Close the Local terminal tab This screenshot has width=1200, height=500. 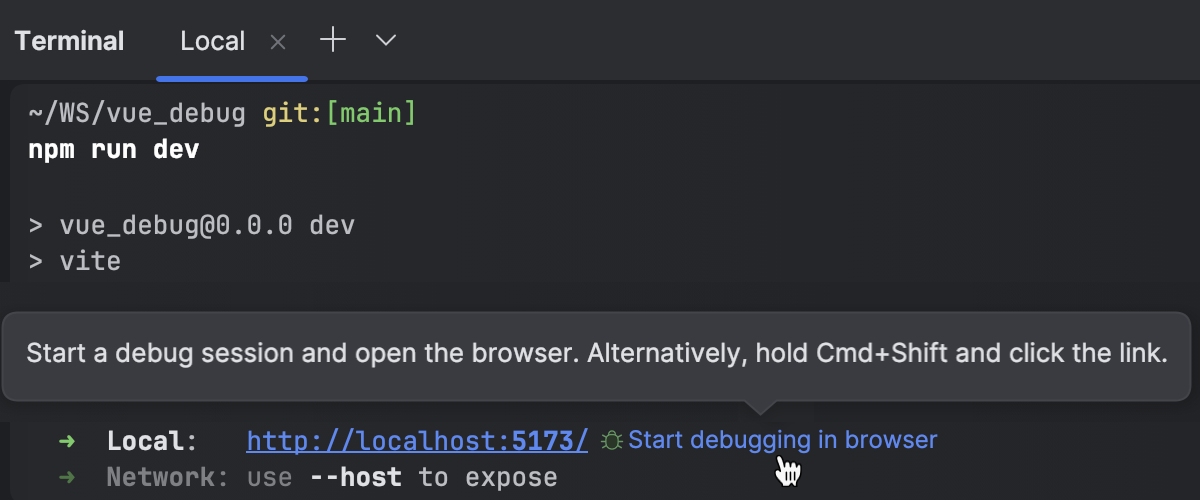pyautogui.click(x=278, y=42)
